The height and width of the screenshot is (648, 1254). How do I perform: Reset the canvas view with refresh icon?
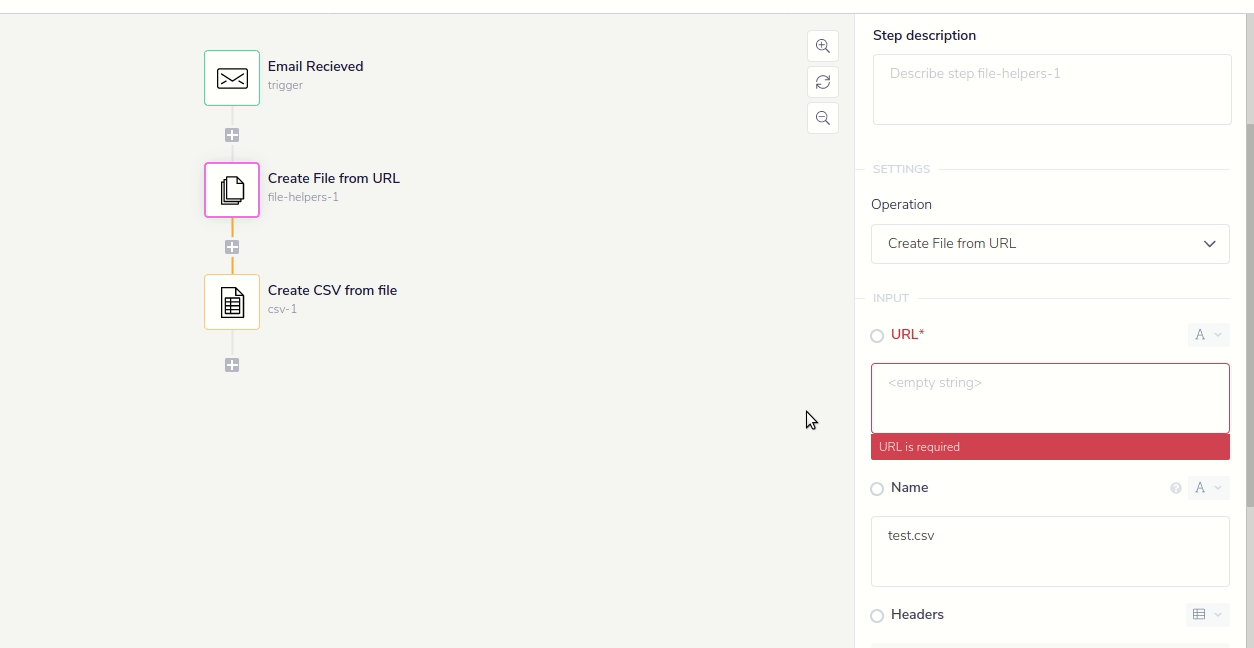click(x=823, y=82)
